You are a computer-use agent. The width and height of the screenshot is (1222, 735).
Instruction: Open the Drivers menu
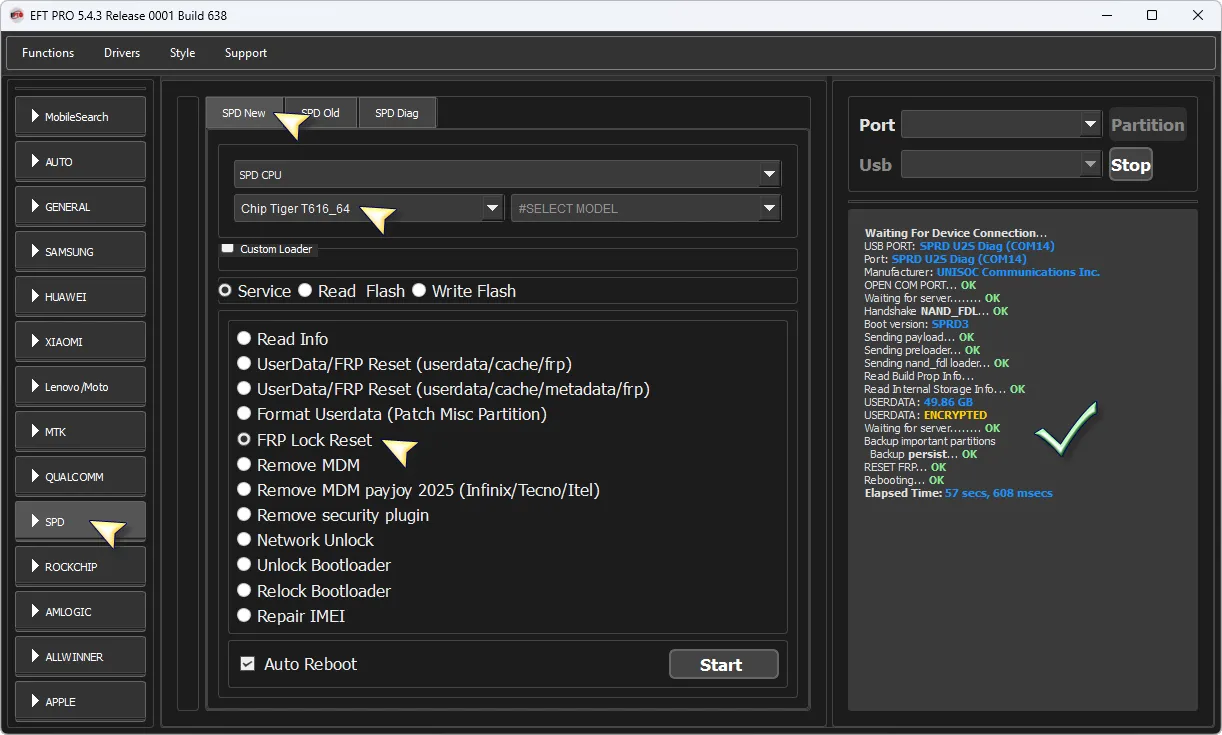click(x=122, y=53)
